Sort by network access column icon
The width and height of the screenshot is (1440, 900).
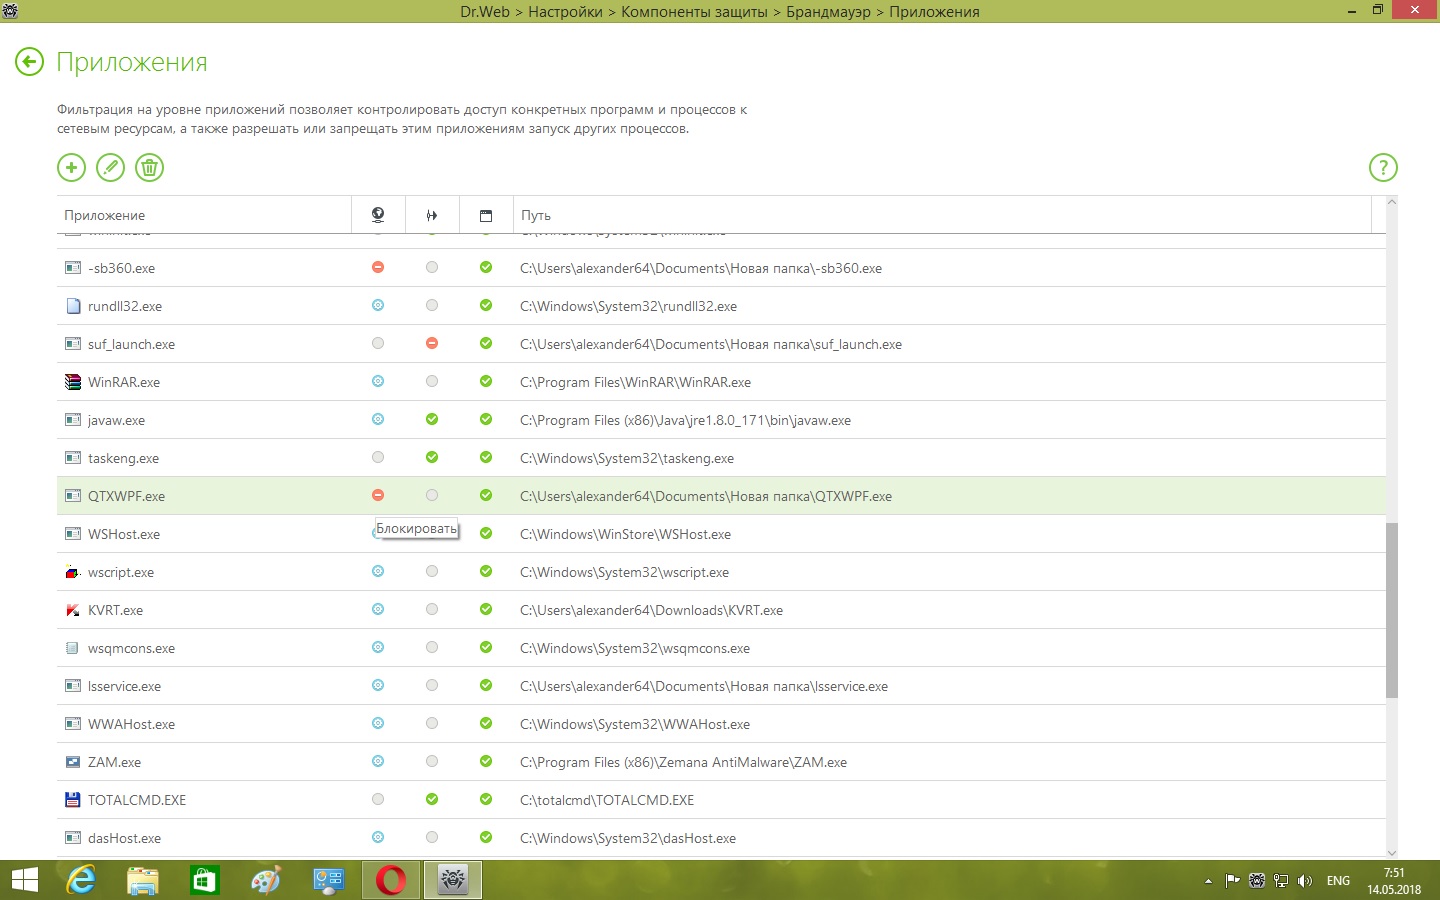point(378,215)
